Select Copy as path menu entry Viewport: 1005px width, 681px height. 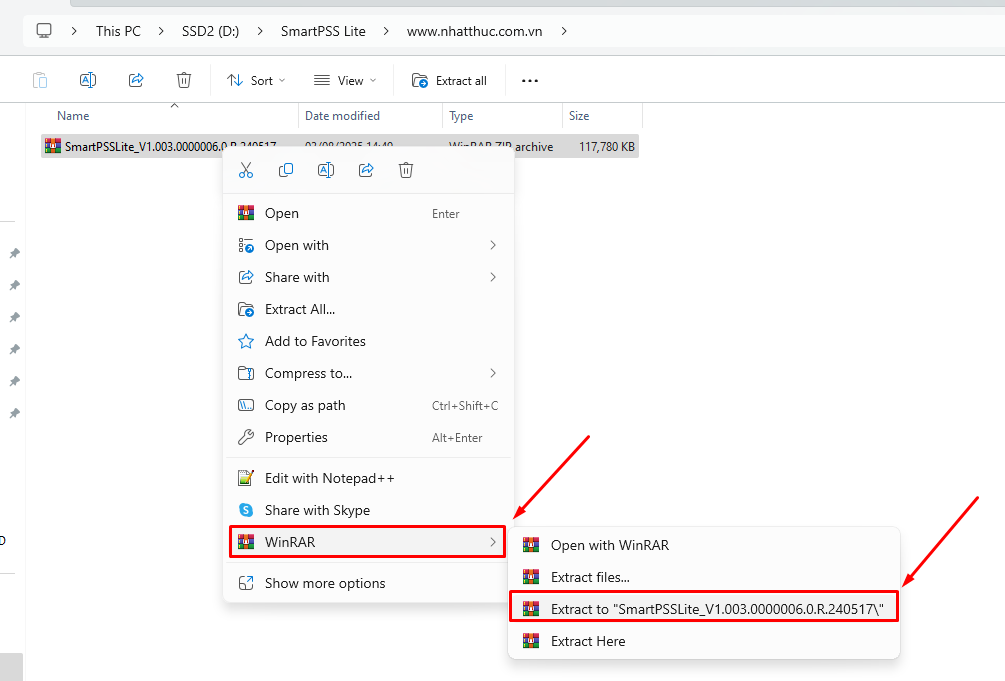click(367, 406)
